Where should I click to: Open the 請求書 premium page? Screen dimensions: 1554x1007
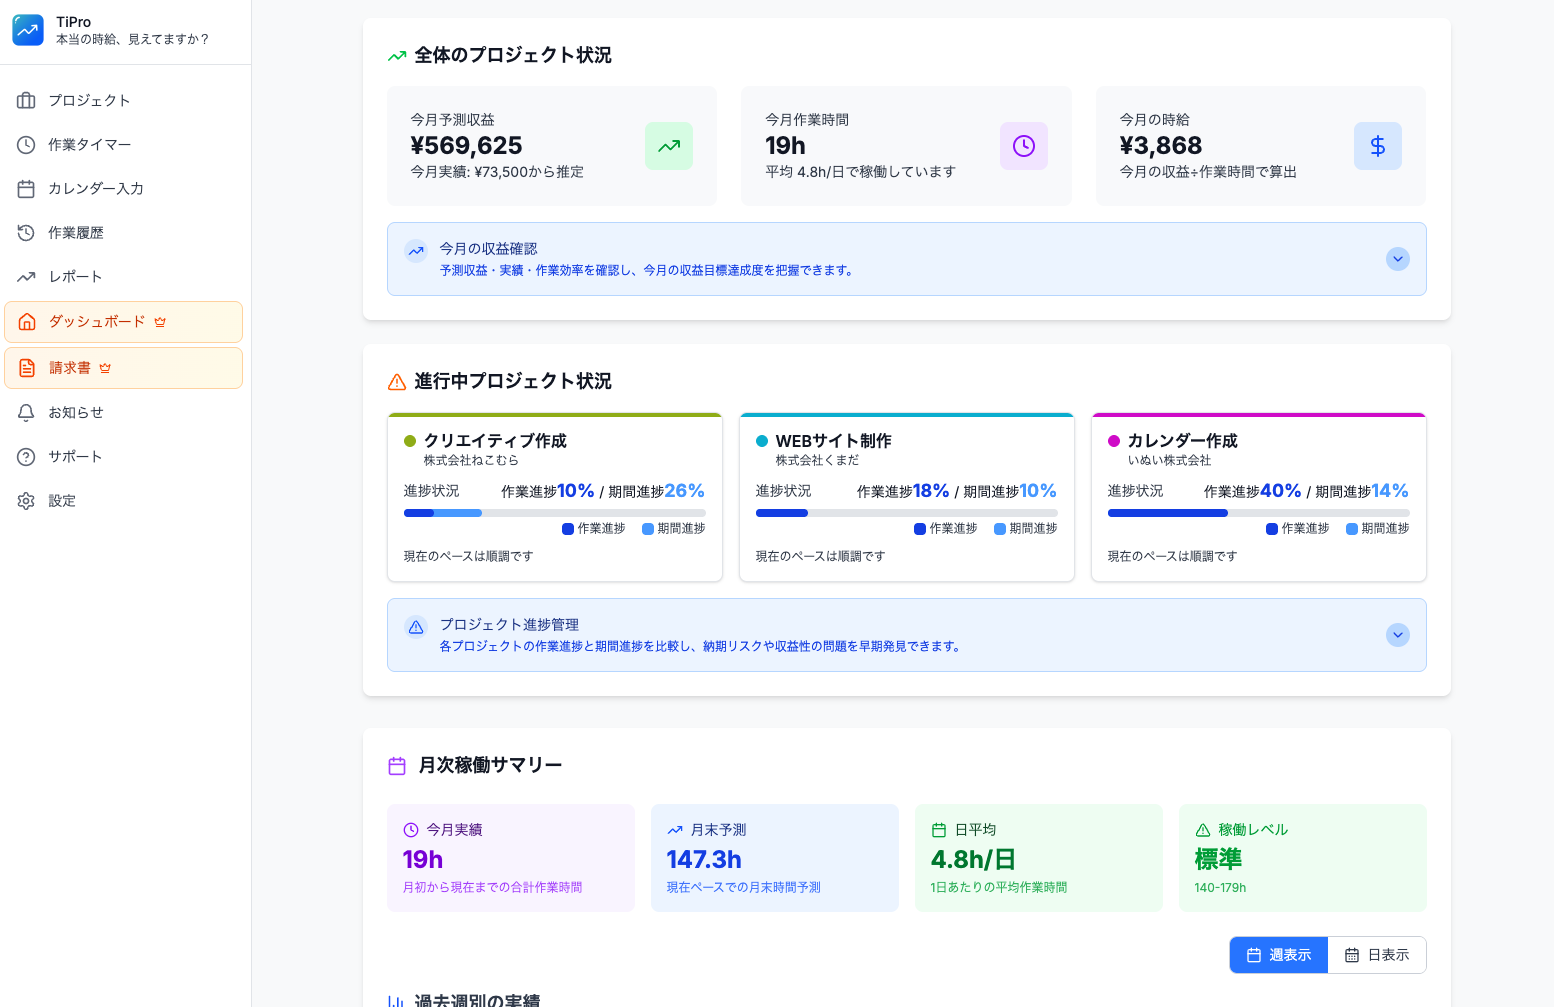click(70, 368)
